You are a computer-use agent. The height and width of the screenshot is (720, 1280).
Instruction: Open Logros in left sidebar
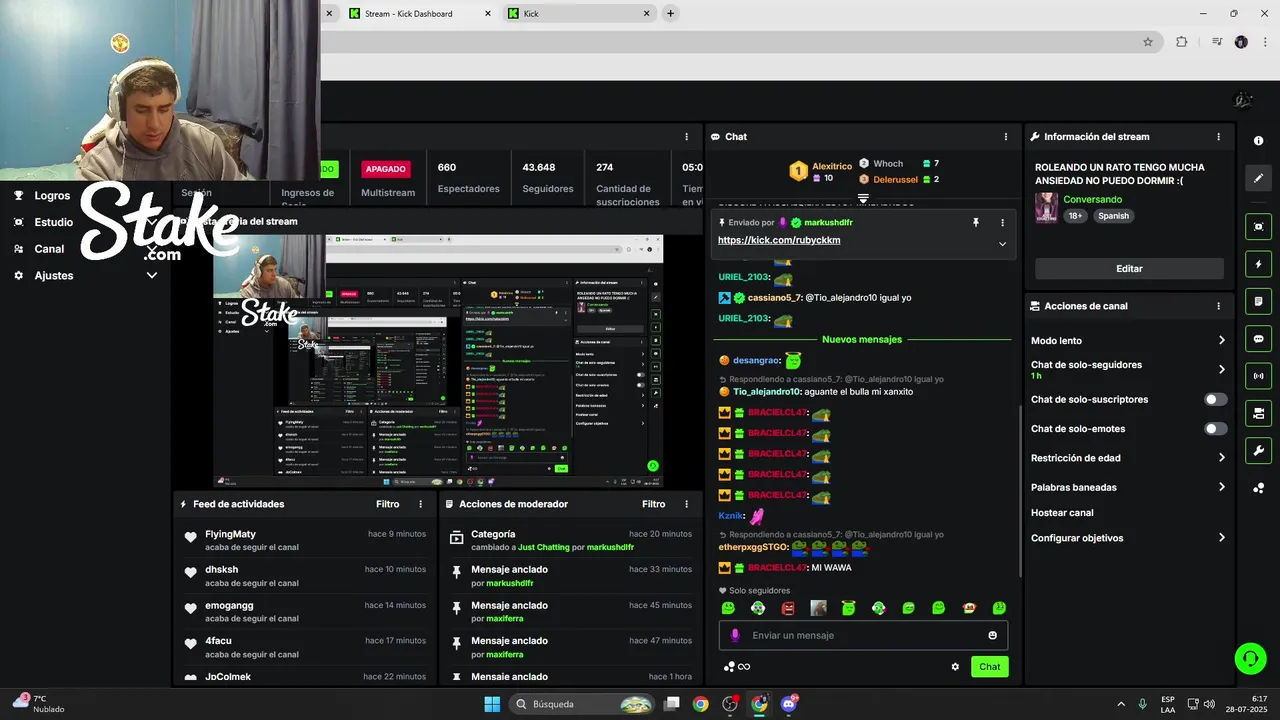click(x=52, y=196)
